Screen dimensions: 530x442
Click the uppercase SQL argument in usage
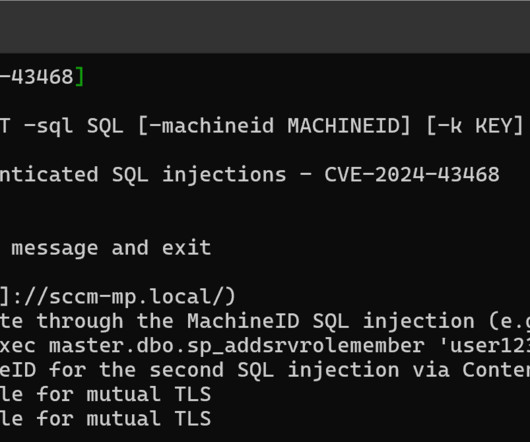point(105,126)
